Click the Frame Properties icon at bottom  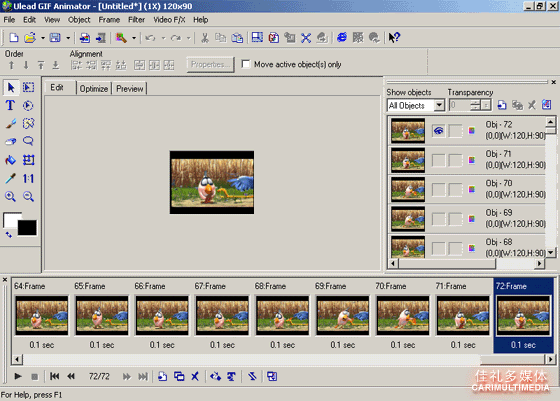coord(272,376)
